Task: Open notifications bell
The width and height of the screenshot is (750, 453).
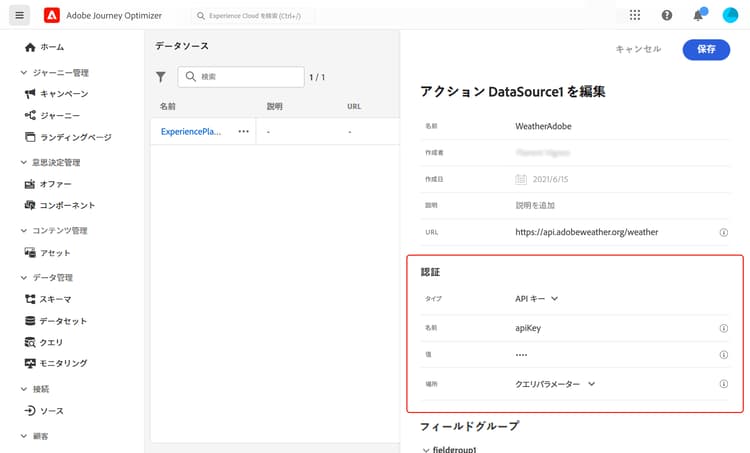Action: pos(698,15)
